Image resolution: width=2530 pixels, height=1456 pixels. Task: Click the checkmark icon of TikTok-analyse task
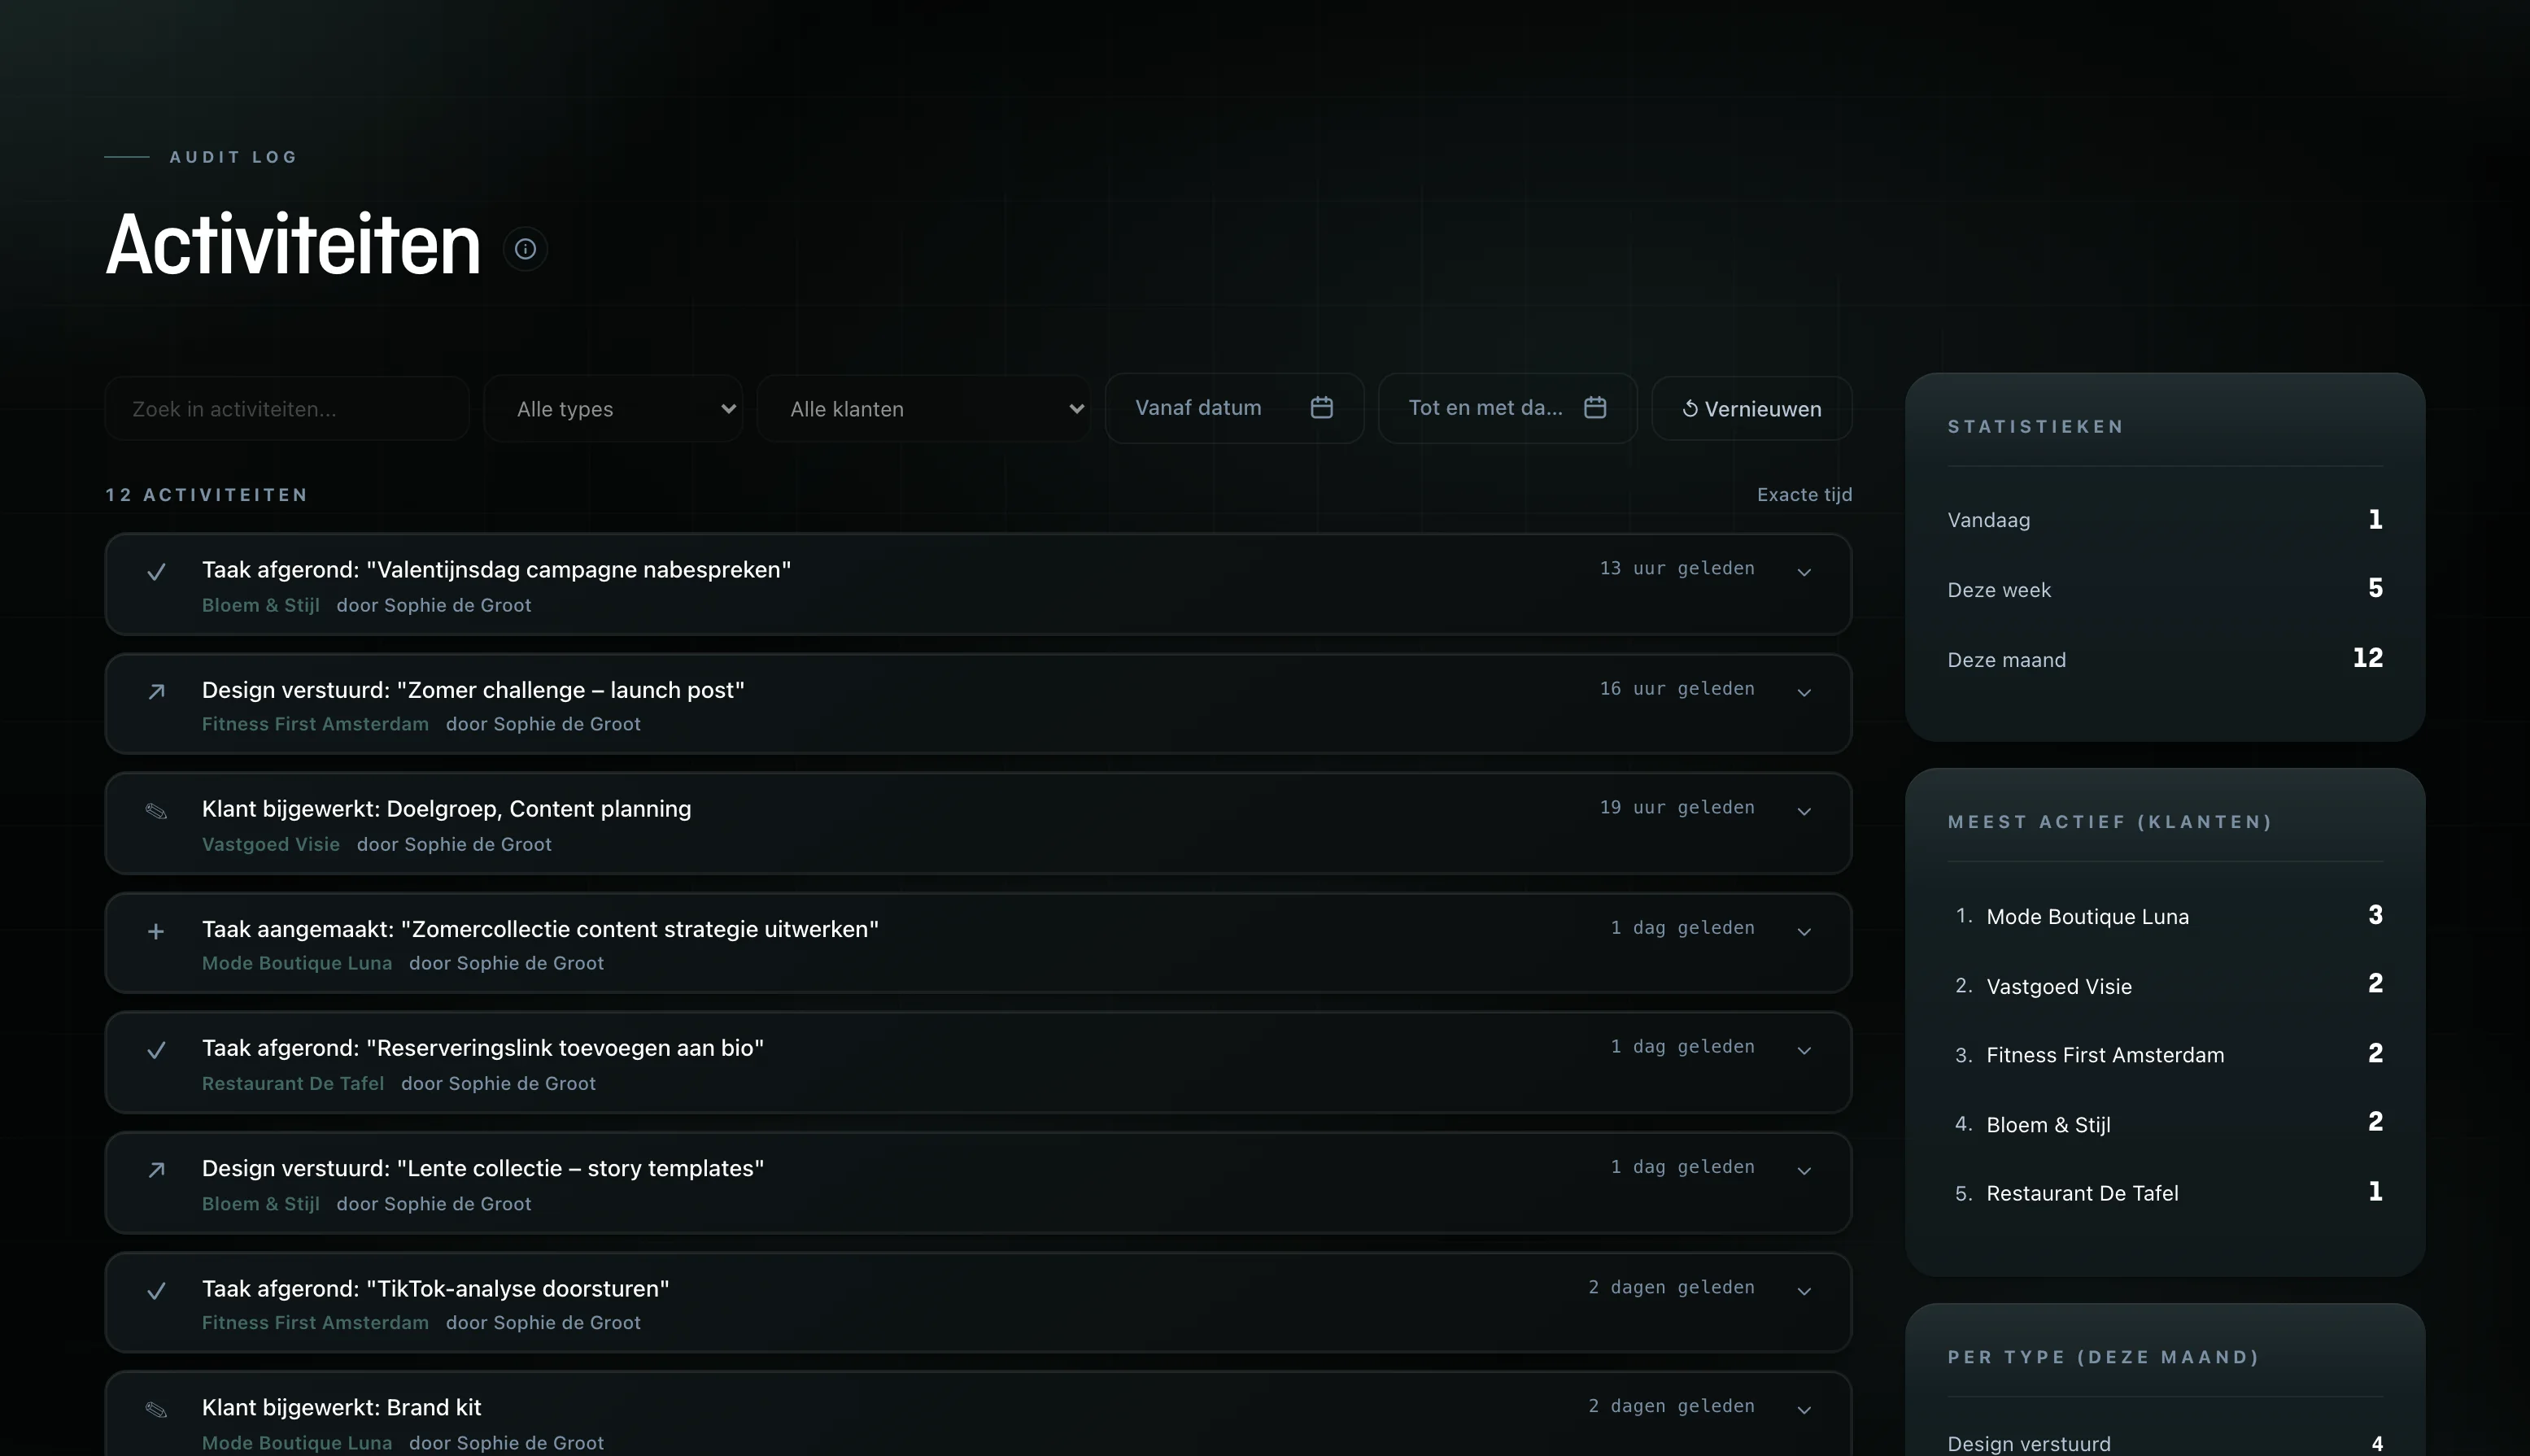(156, 1291)
